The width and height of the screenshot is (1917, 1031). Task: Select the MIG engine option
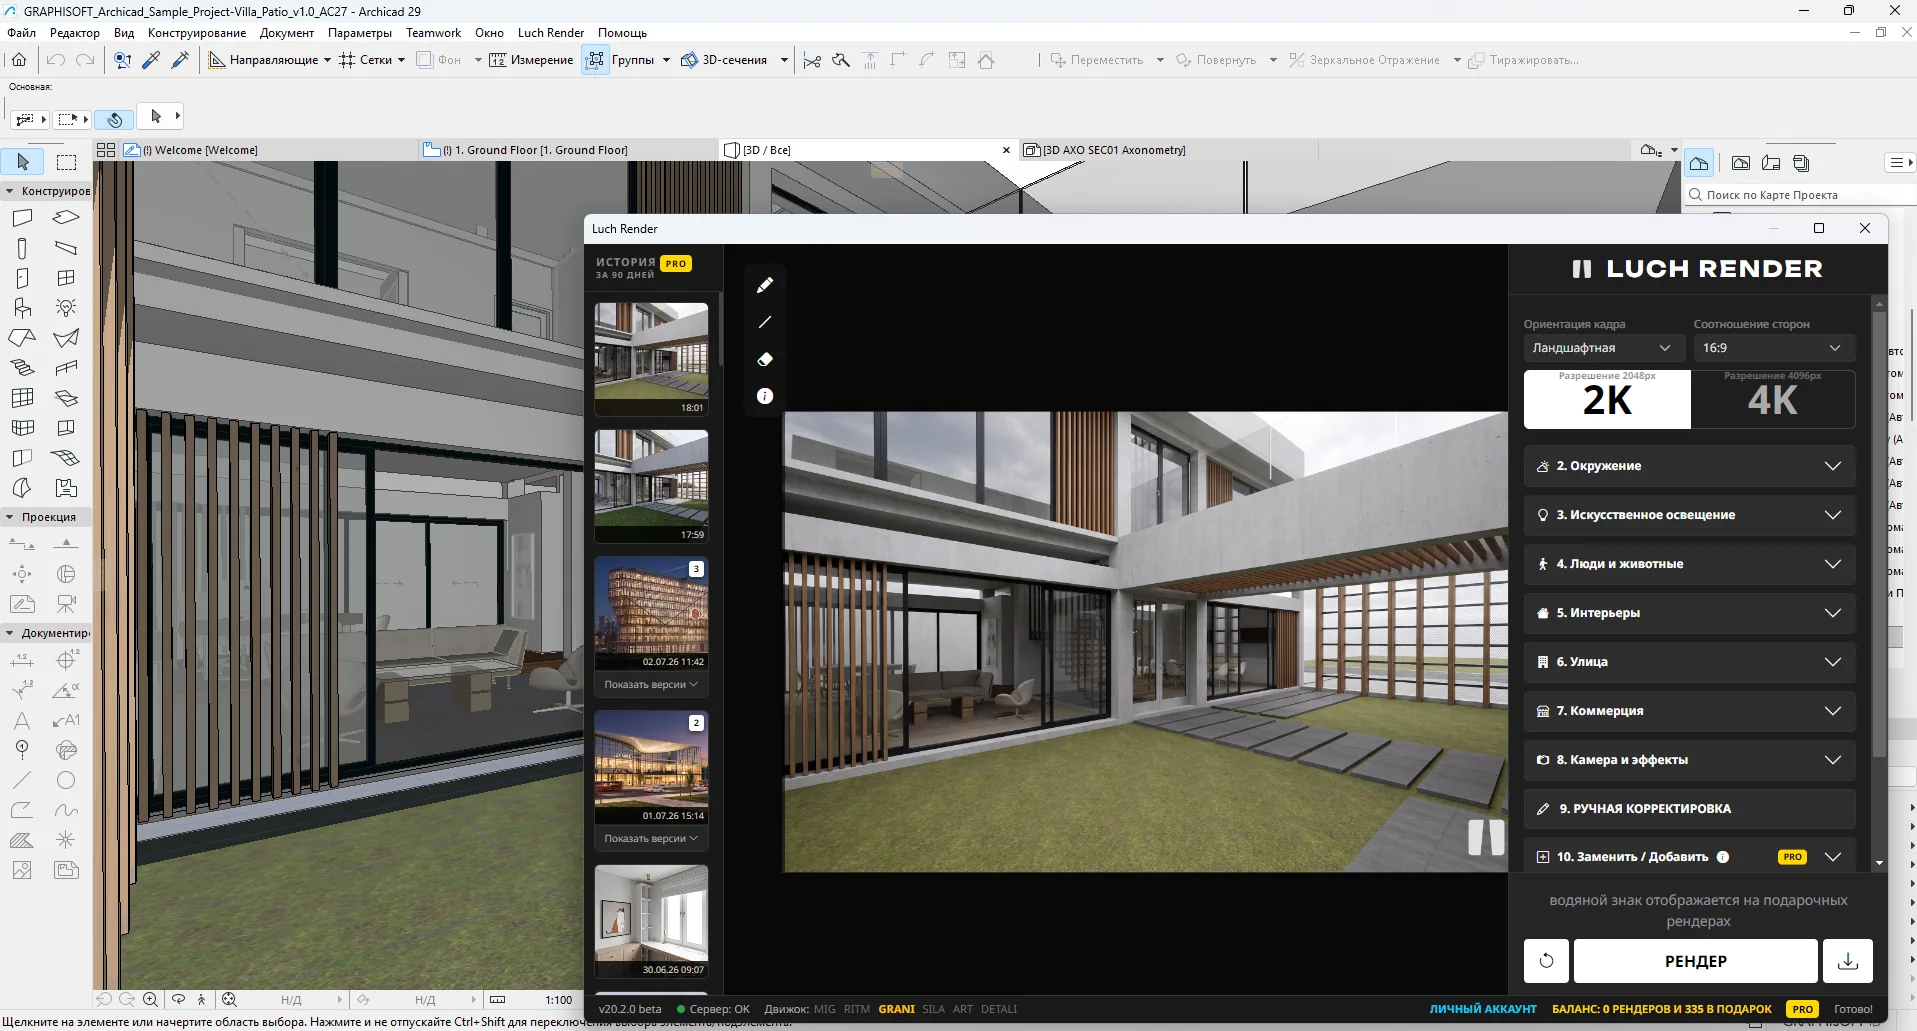pos(824,1009)
